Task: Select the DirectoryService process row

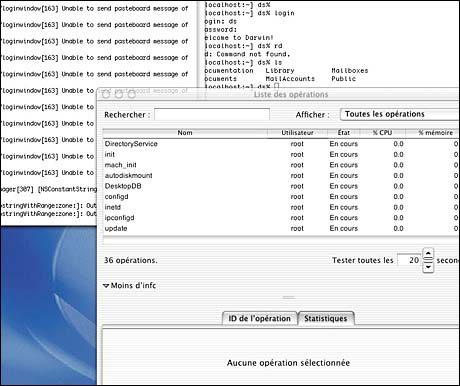Action: click(281, 144)
